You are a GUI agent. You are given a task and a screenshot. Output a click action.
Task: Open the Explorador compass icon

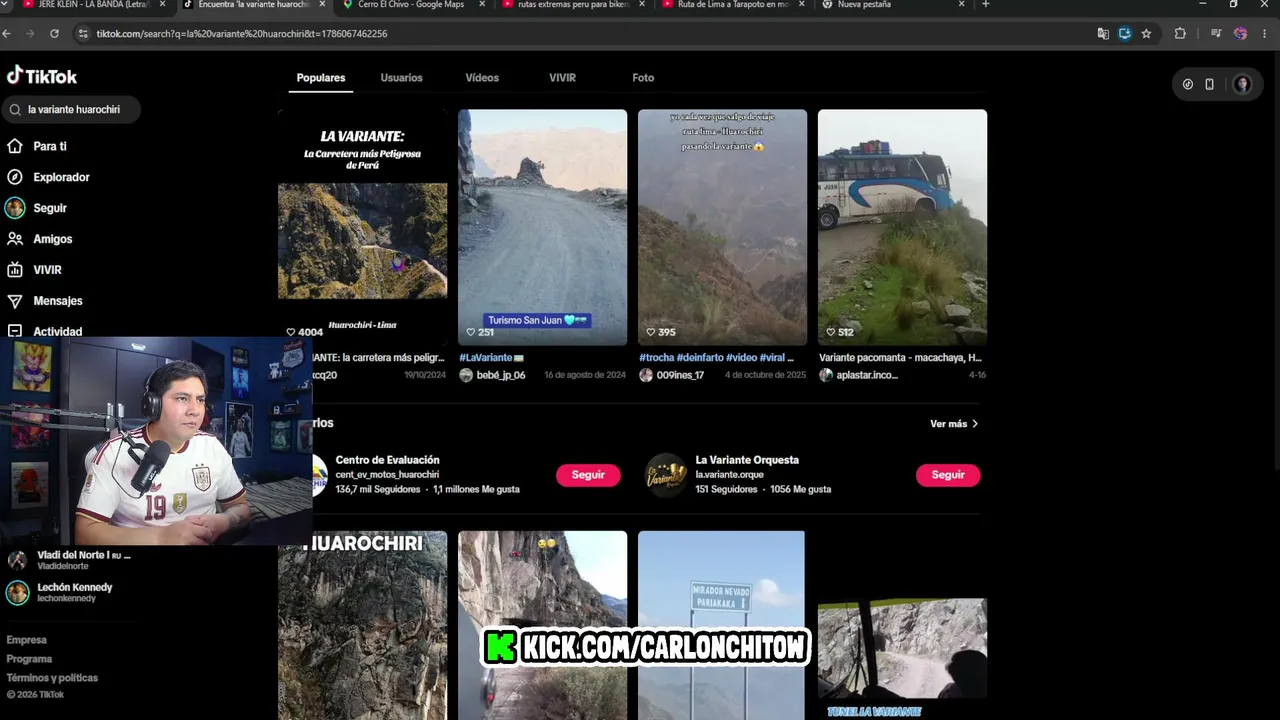[x=15, y=177]
